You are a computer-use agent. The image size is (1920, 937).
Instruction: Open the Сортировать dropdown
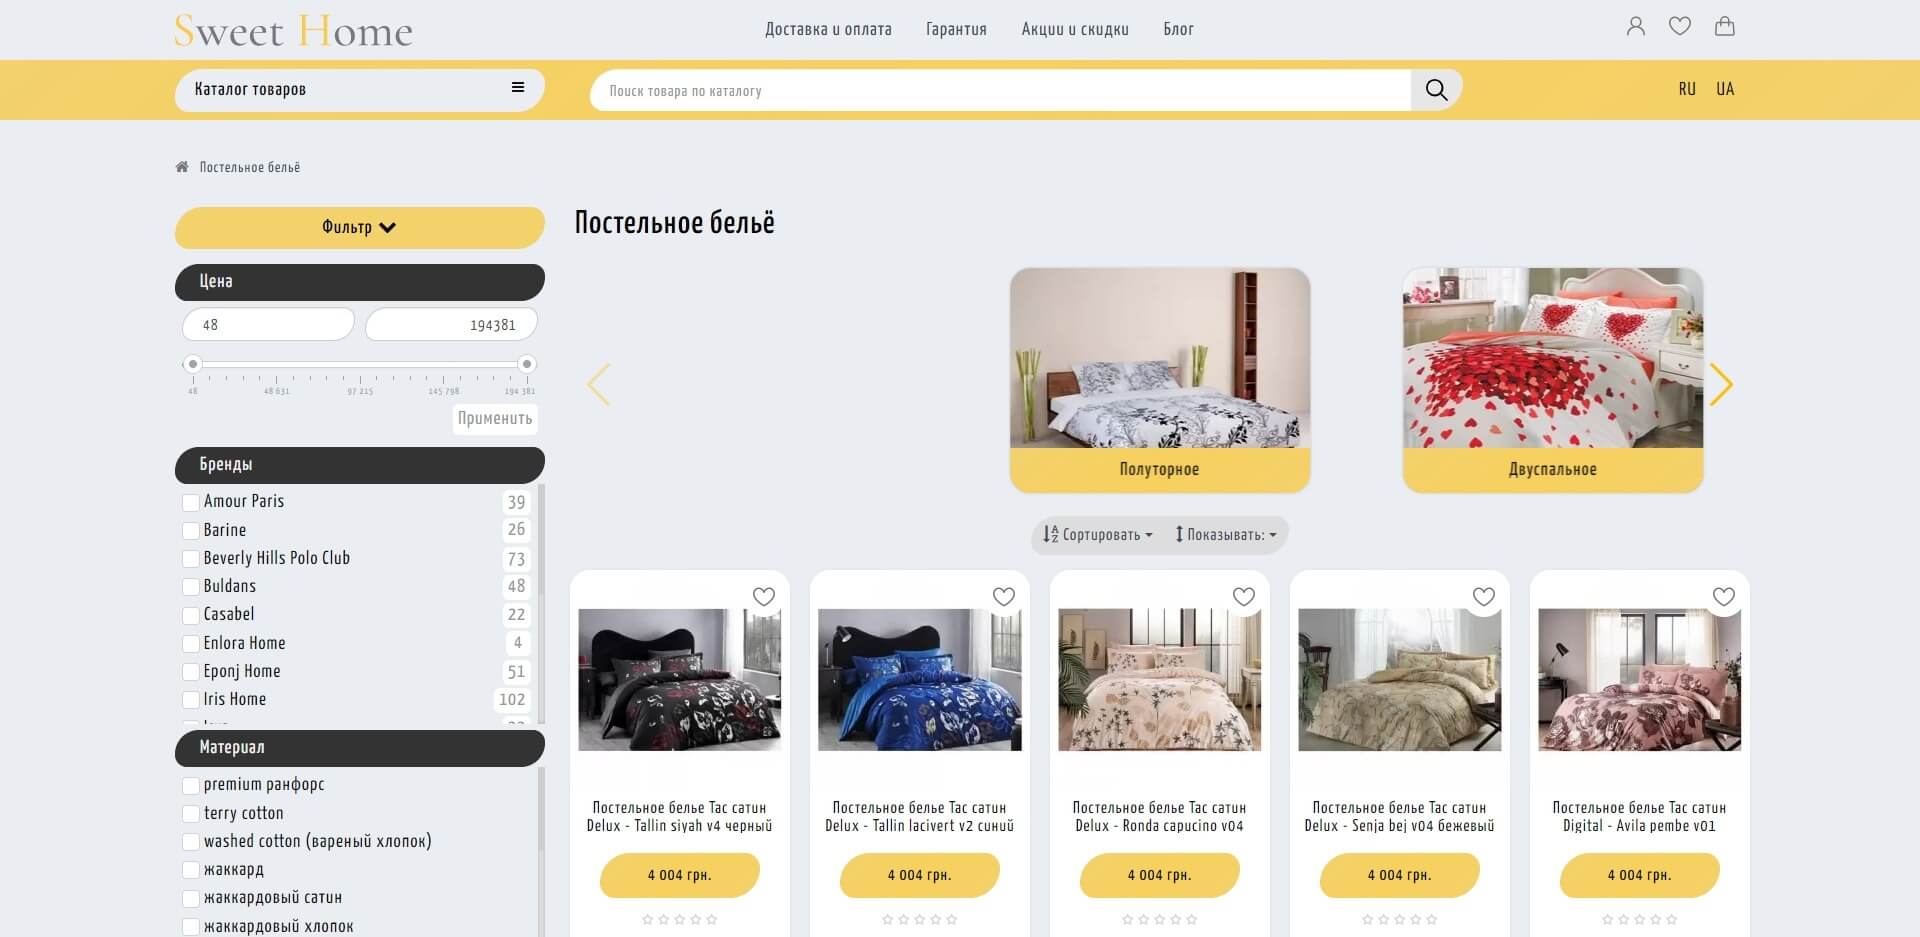pos(1098,535)
